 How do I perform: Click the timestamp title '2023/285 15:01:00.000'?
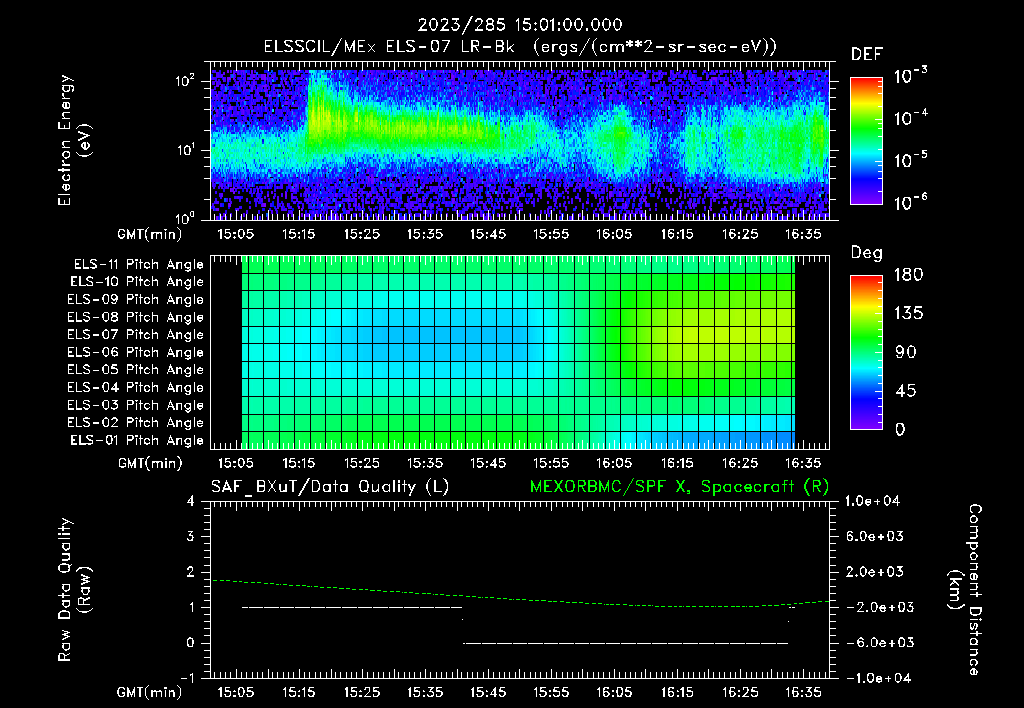[520, 25]
